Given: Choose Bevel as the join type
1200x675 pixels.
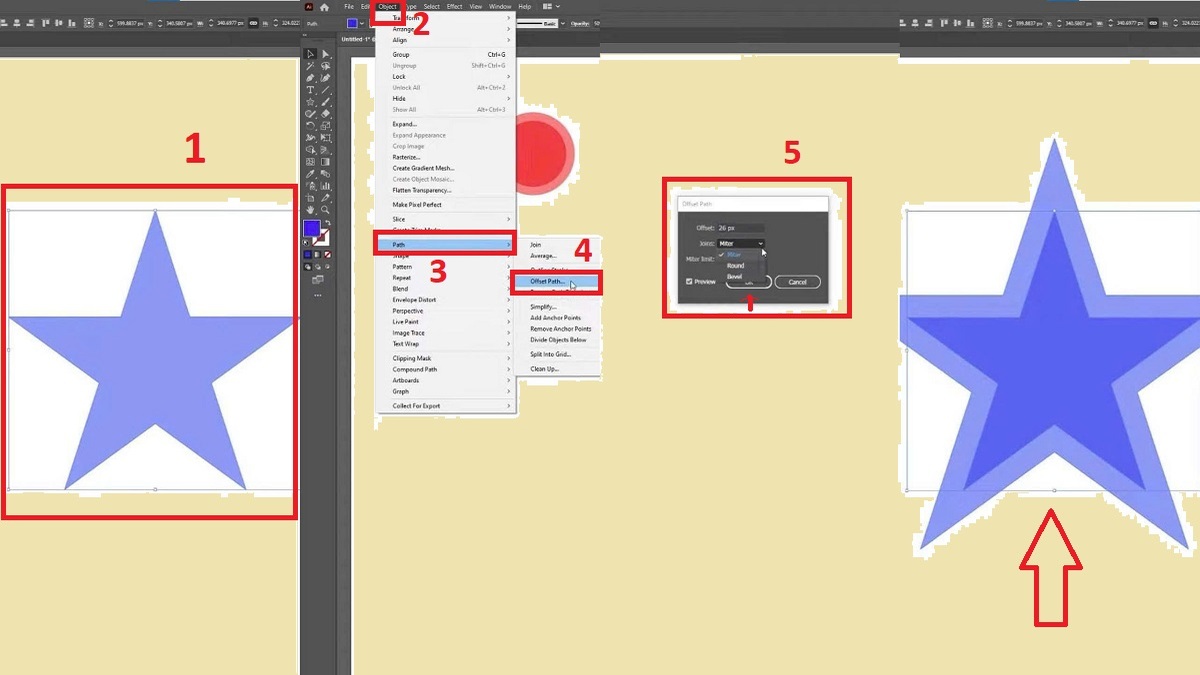Looking at the screenshot, I should pyautogui.click(x=734, y=276).
